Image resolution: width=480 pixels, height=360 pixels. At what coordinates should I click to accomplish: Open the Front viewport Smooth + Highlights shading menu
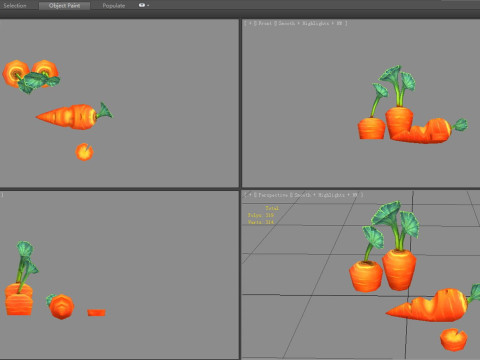[x=310, y=23]
